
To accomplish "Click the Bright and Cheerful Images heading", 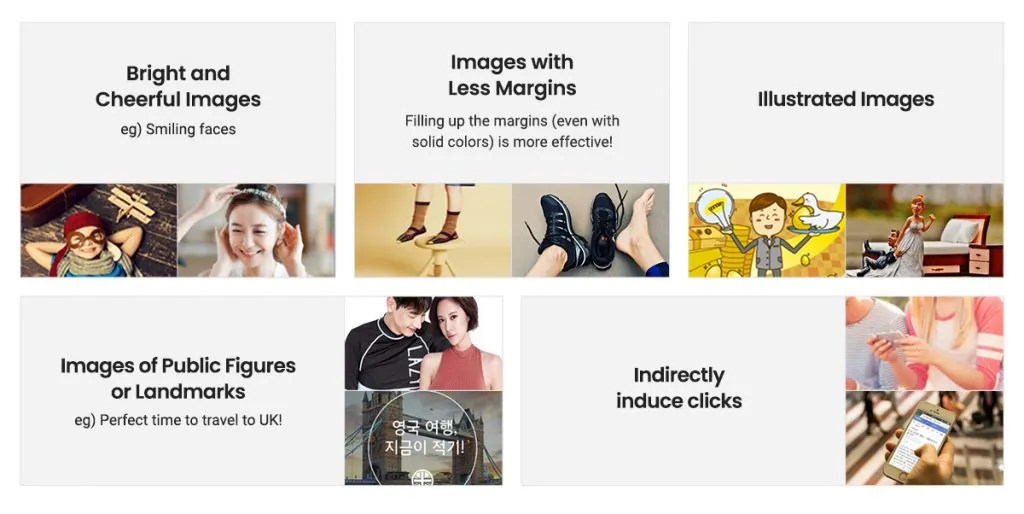I will click(x=178, y=86).
